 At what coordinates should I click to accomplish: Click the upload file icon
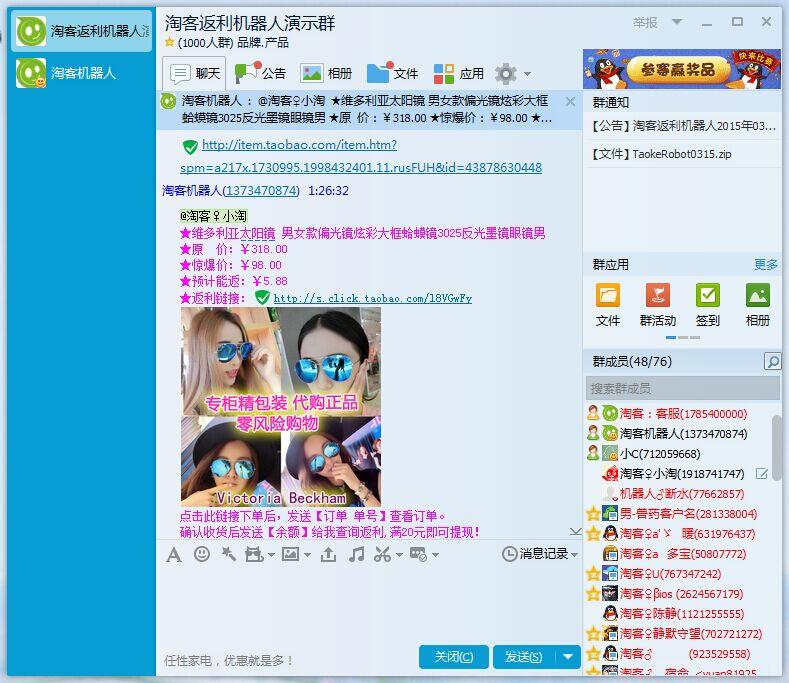(328, 555)
